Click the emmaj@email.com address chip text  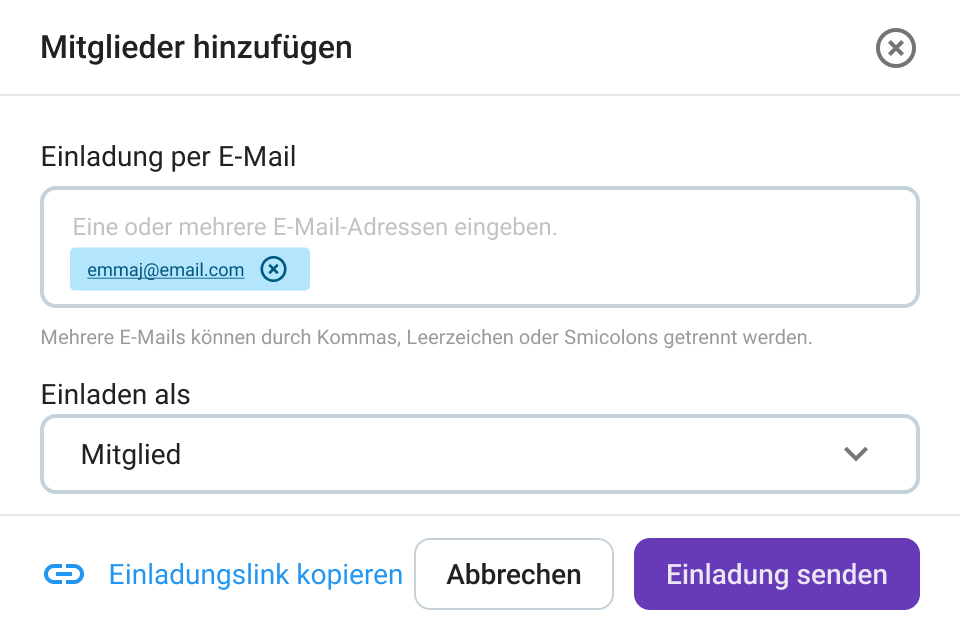coord(165,270)
